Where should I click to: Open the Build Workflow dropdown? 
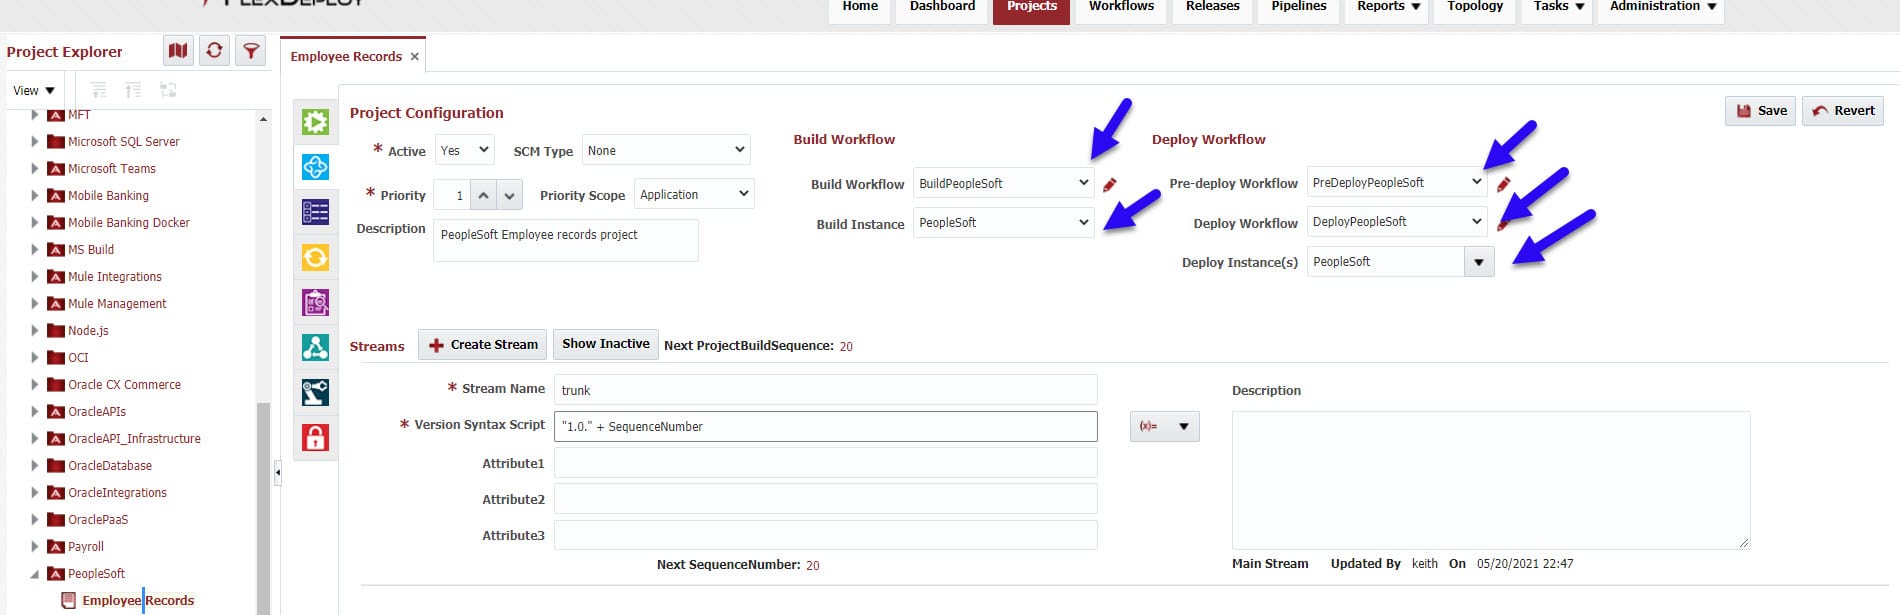click(x=1003, y=183)
